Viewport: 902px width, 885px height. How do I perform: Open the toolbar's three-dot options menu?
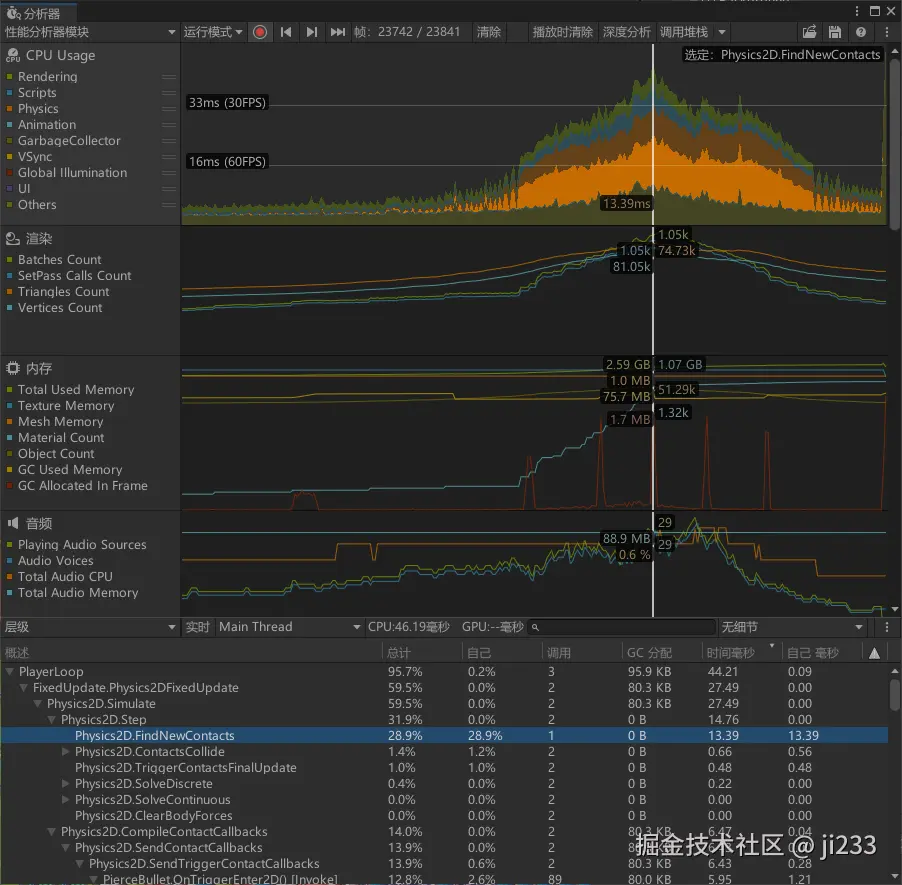click(887, 32)
